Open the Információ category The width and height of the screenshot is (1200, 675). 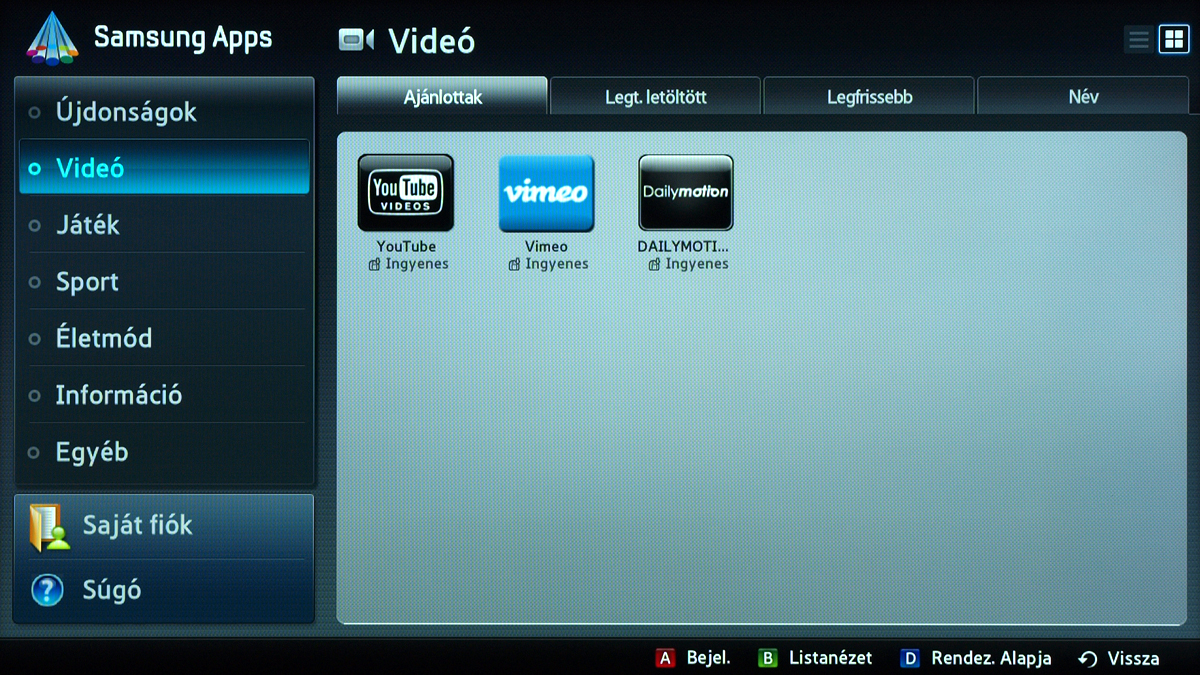tap(164, 395)
